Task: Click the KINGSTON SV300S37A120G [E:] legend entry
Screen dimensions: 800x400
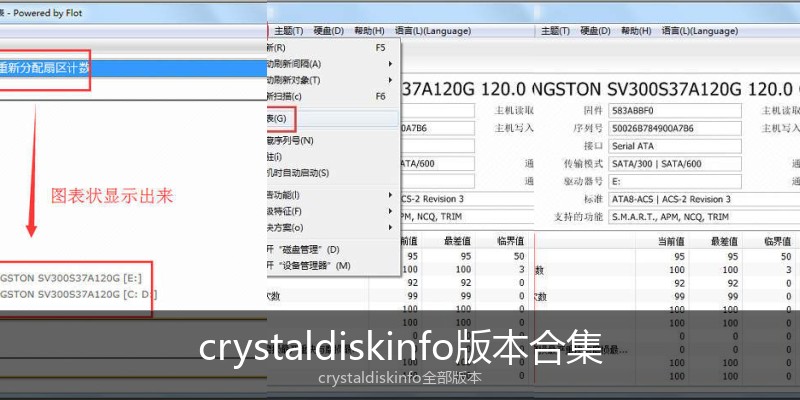Action: [71, 278]
